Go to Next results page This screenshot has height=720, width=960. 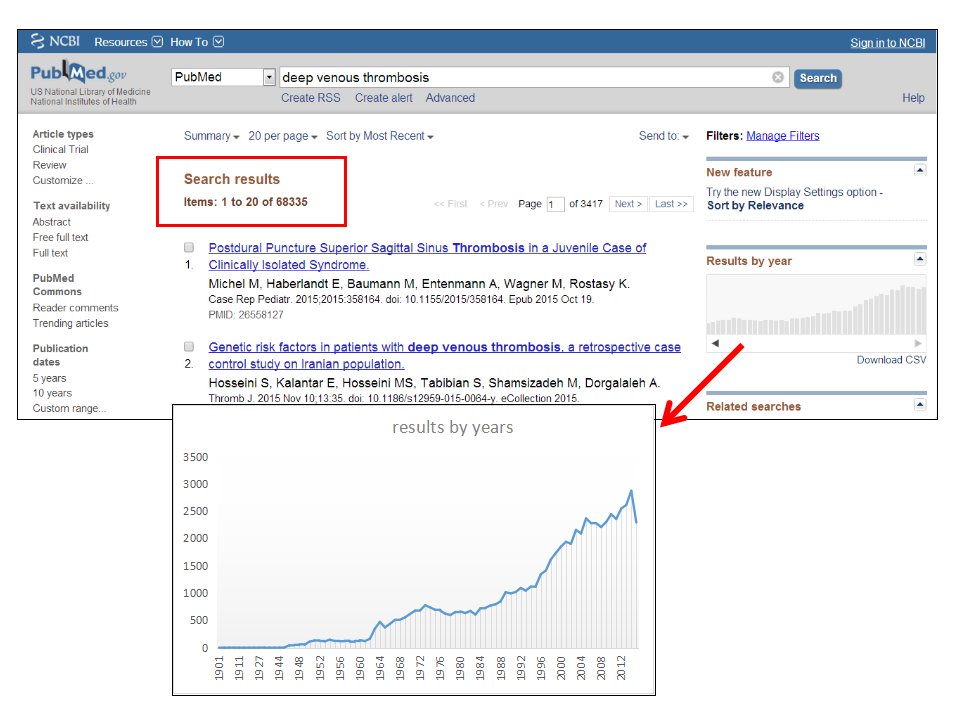[x=628, y=204]
